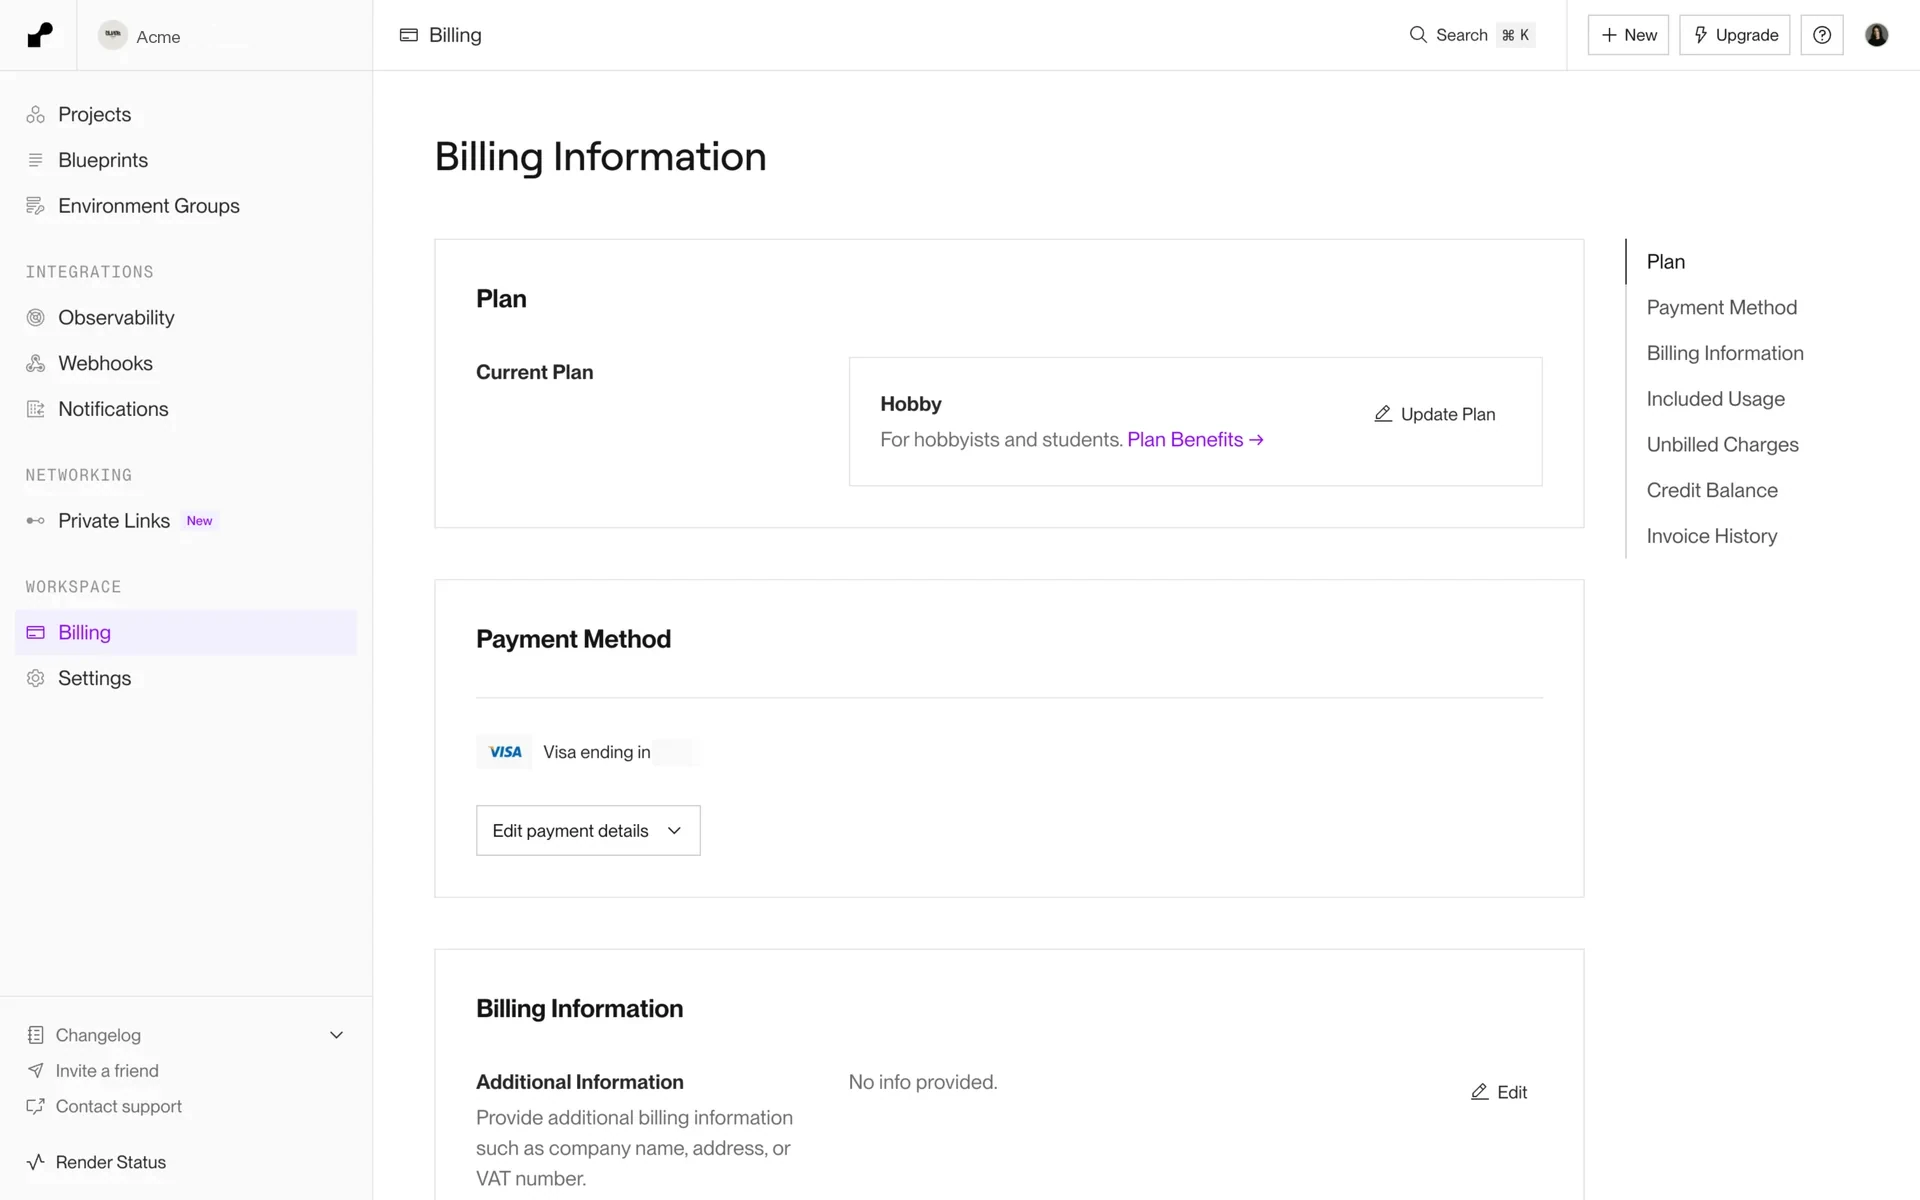1920x1200 pixels.
Task: Jump to Invoice History section
Action: [x=1712, y=536]
